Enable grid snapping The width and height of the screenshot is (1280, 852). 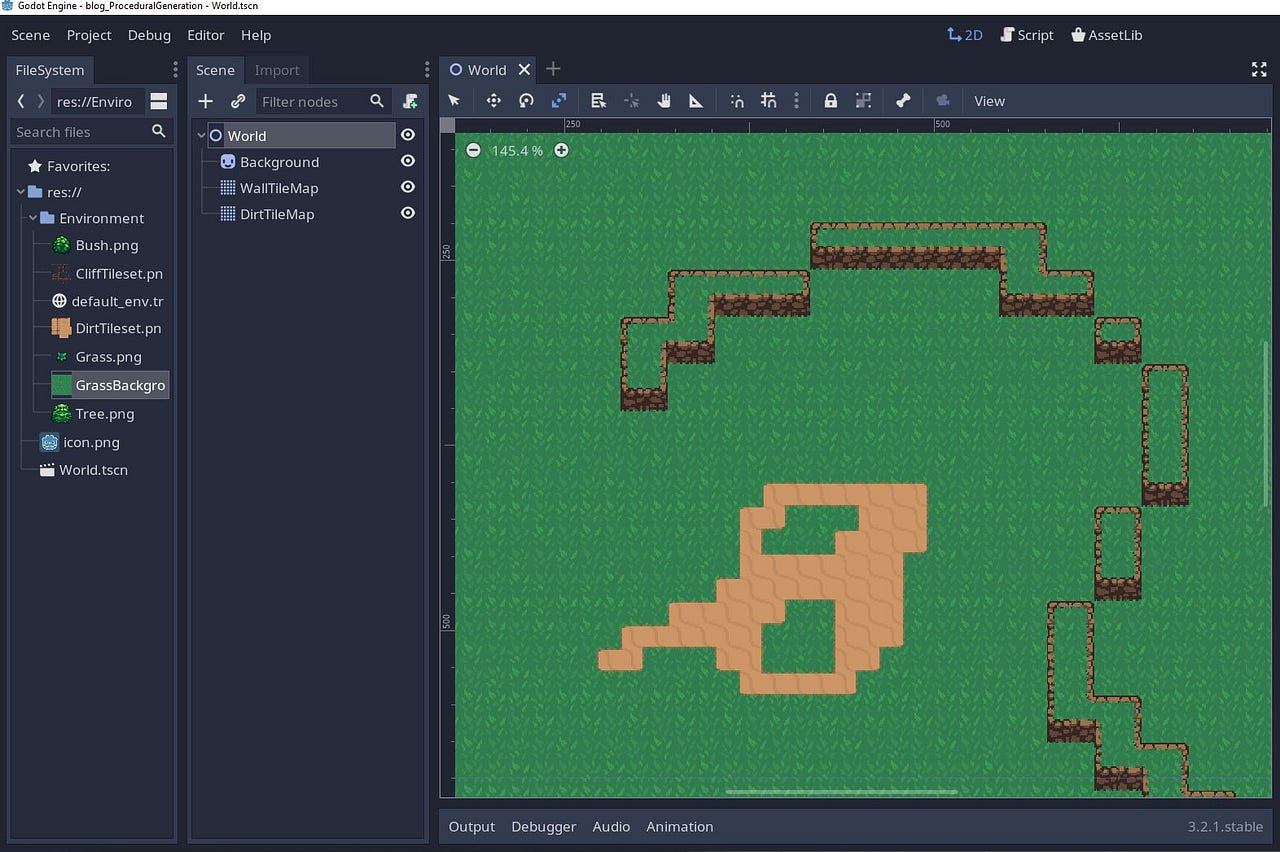coord(770,101)
